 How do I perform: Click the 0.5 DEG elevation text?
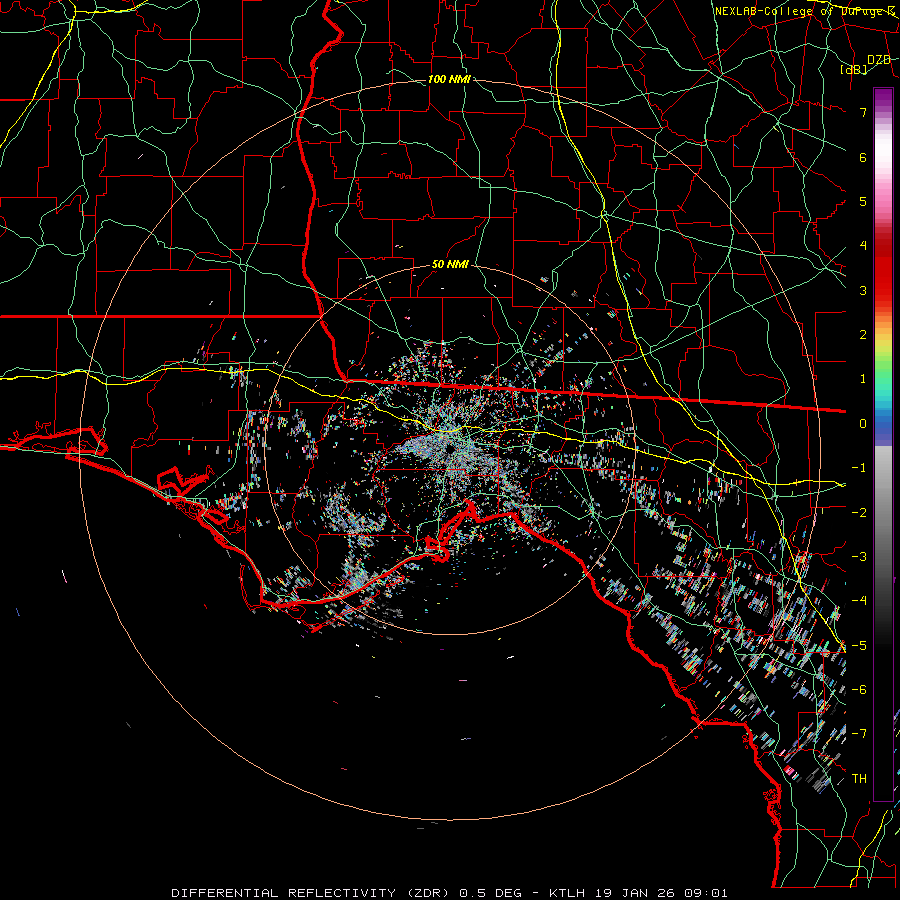pos(491,893)
